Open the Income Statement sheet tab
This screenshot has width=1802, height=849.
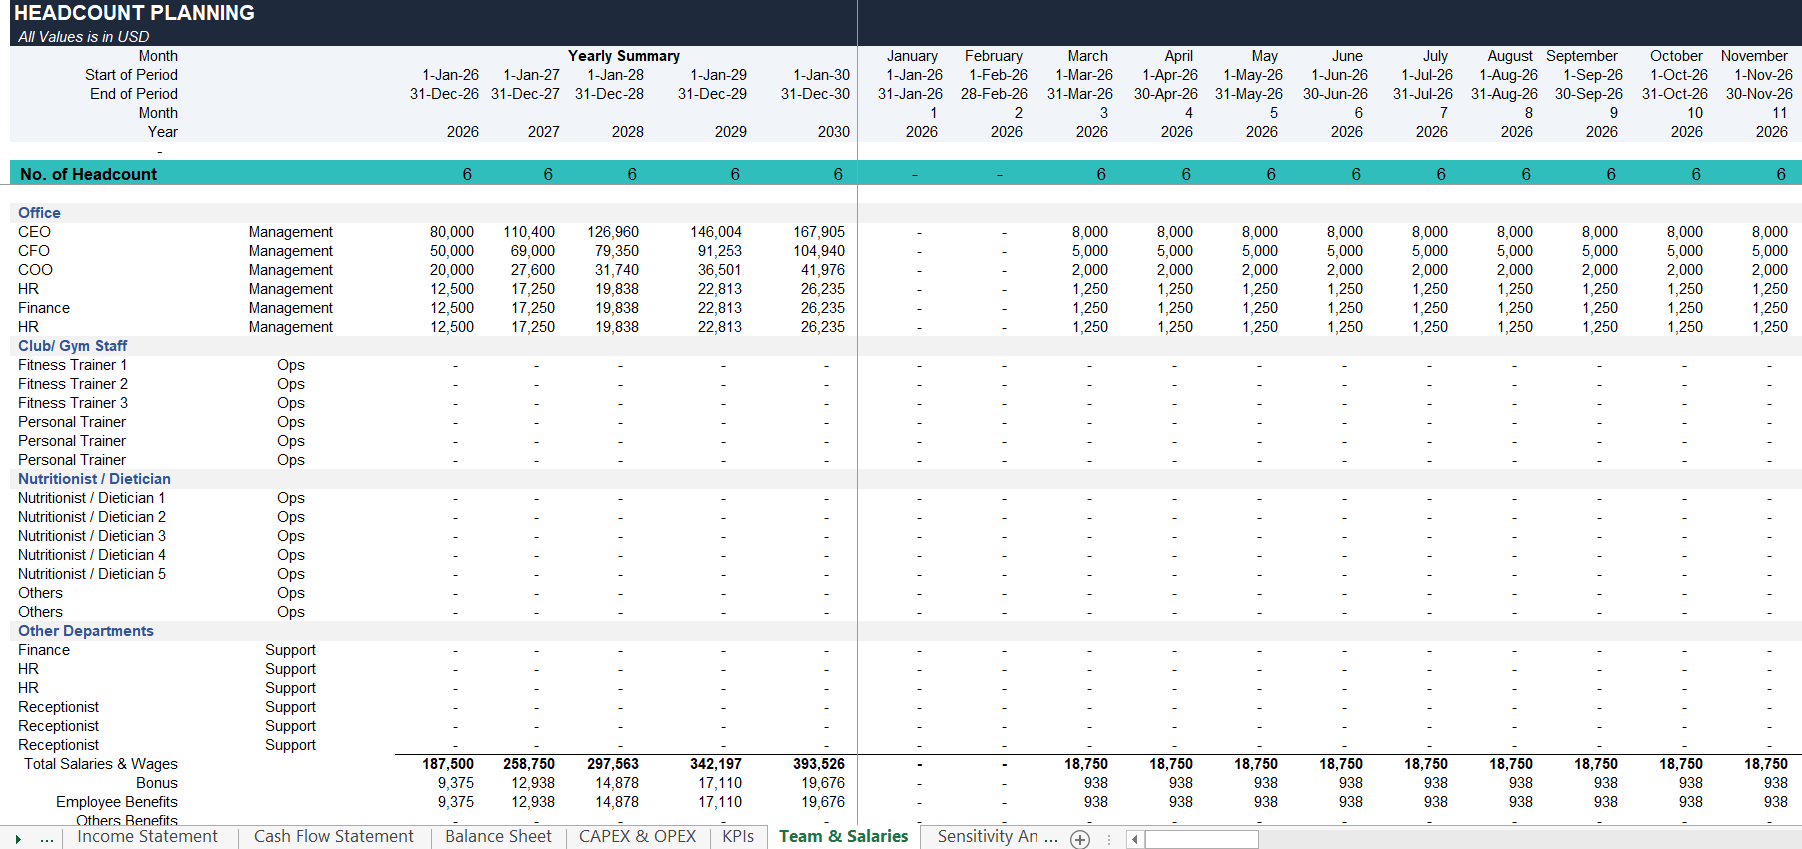(147, 837)
